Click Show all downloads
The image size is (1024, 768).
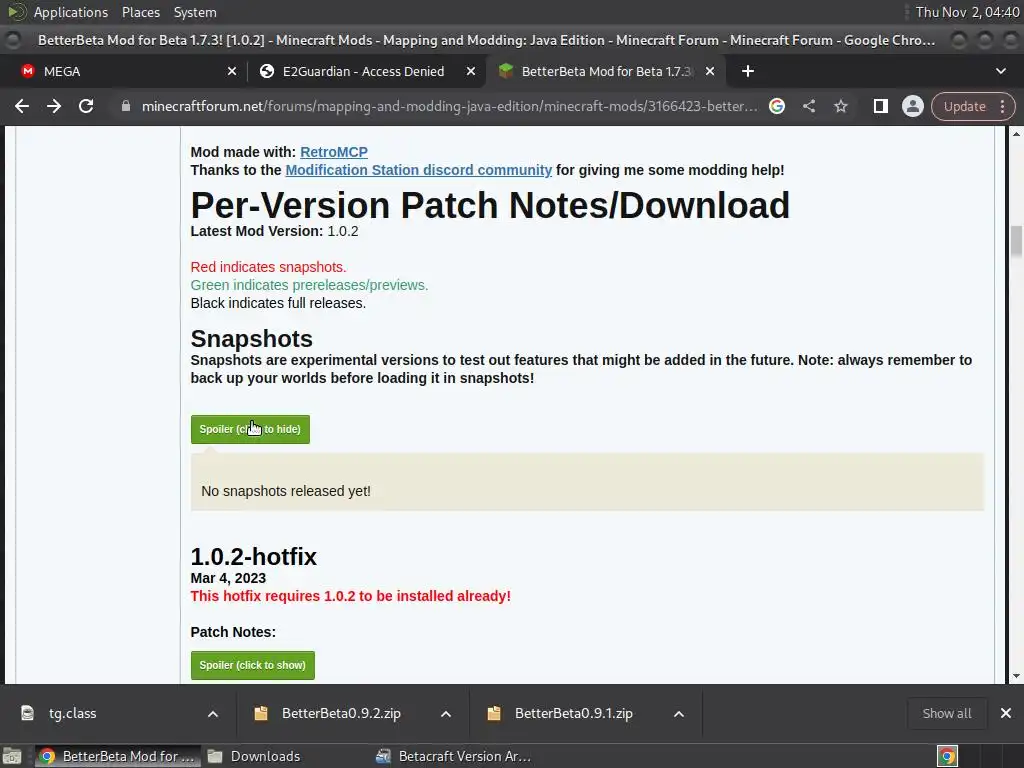point(946,713)
